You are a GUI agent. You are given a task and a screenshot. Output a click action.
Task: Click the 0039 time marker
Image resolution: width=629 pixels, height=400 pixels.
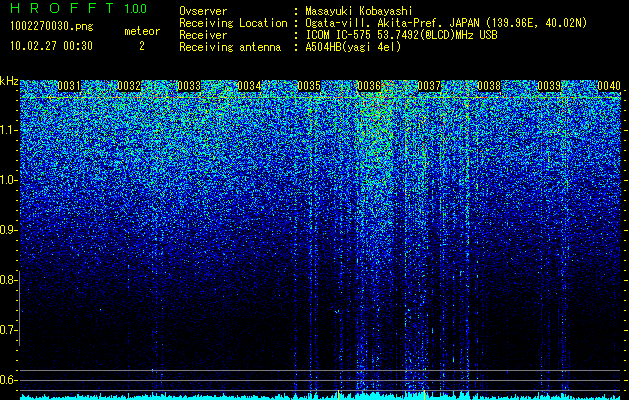pyautogui.click(x=549, y=86)
